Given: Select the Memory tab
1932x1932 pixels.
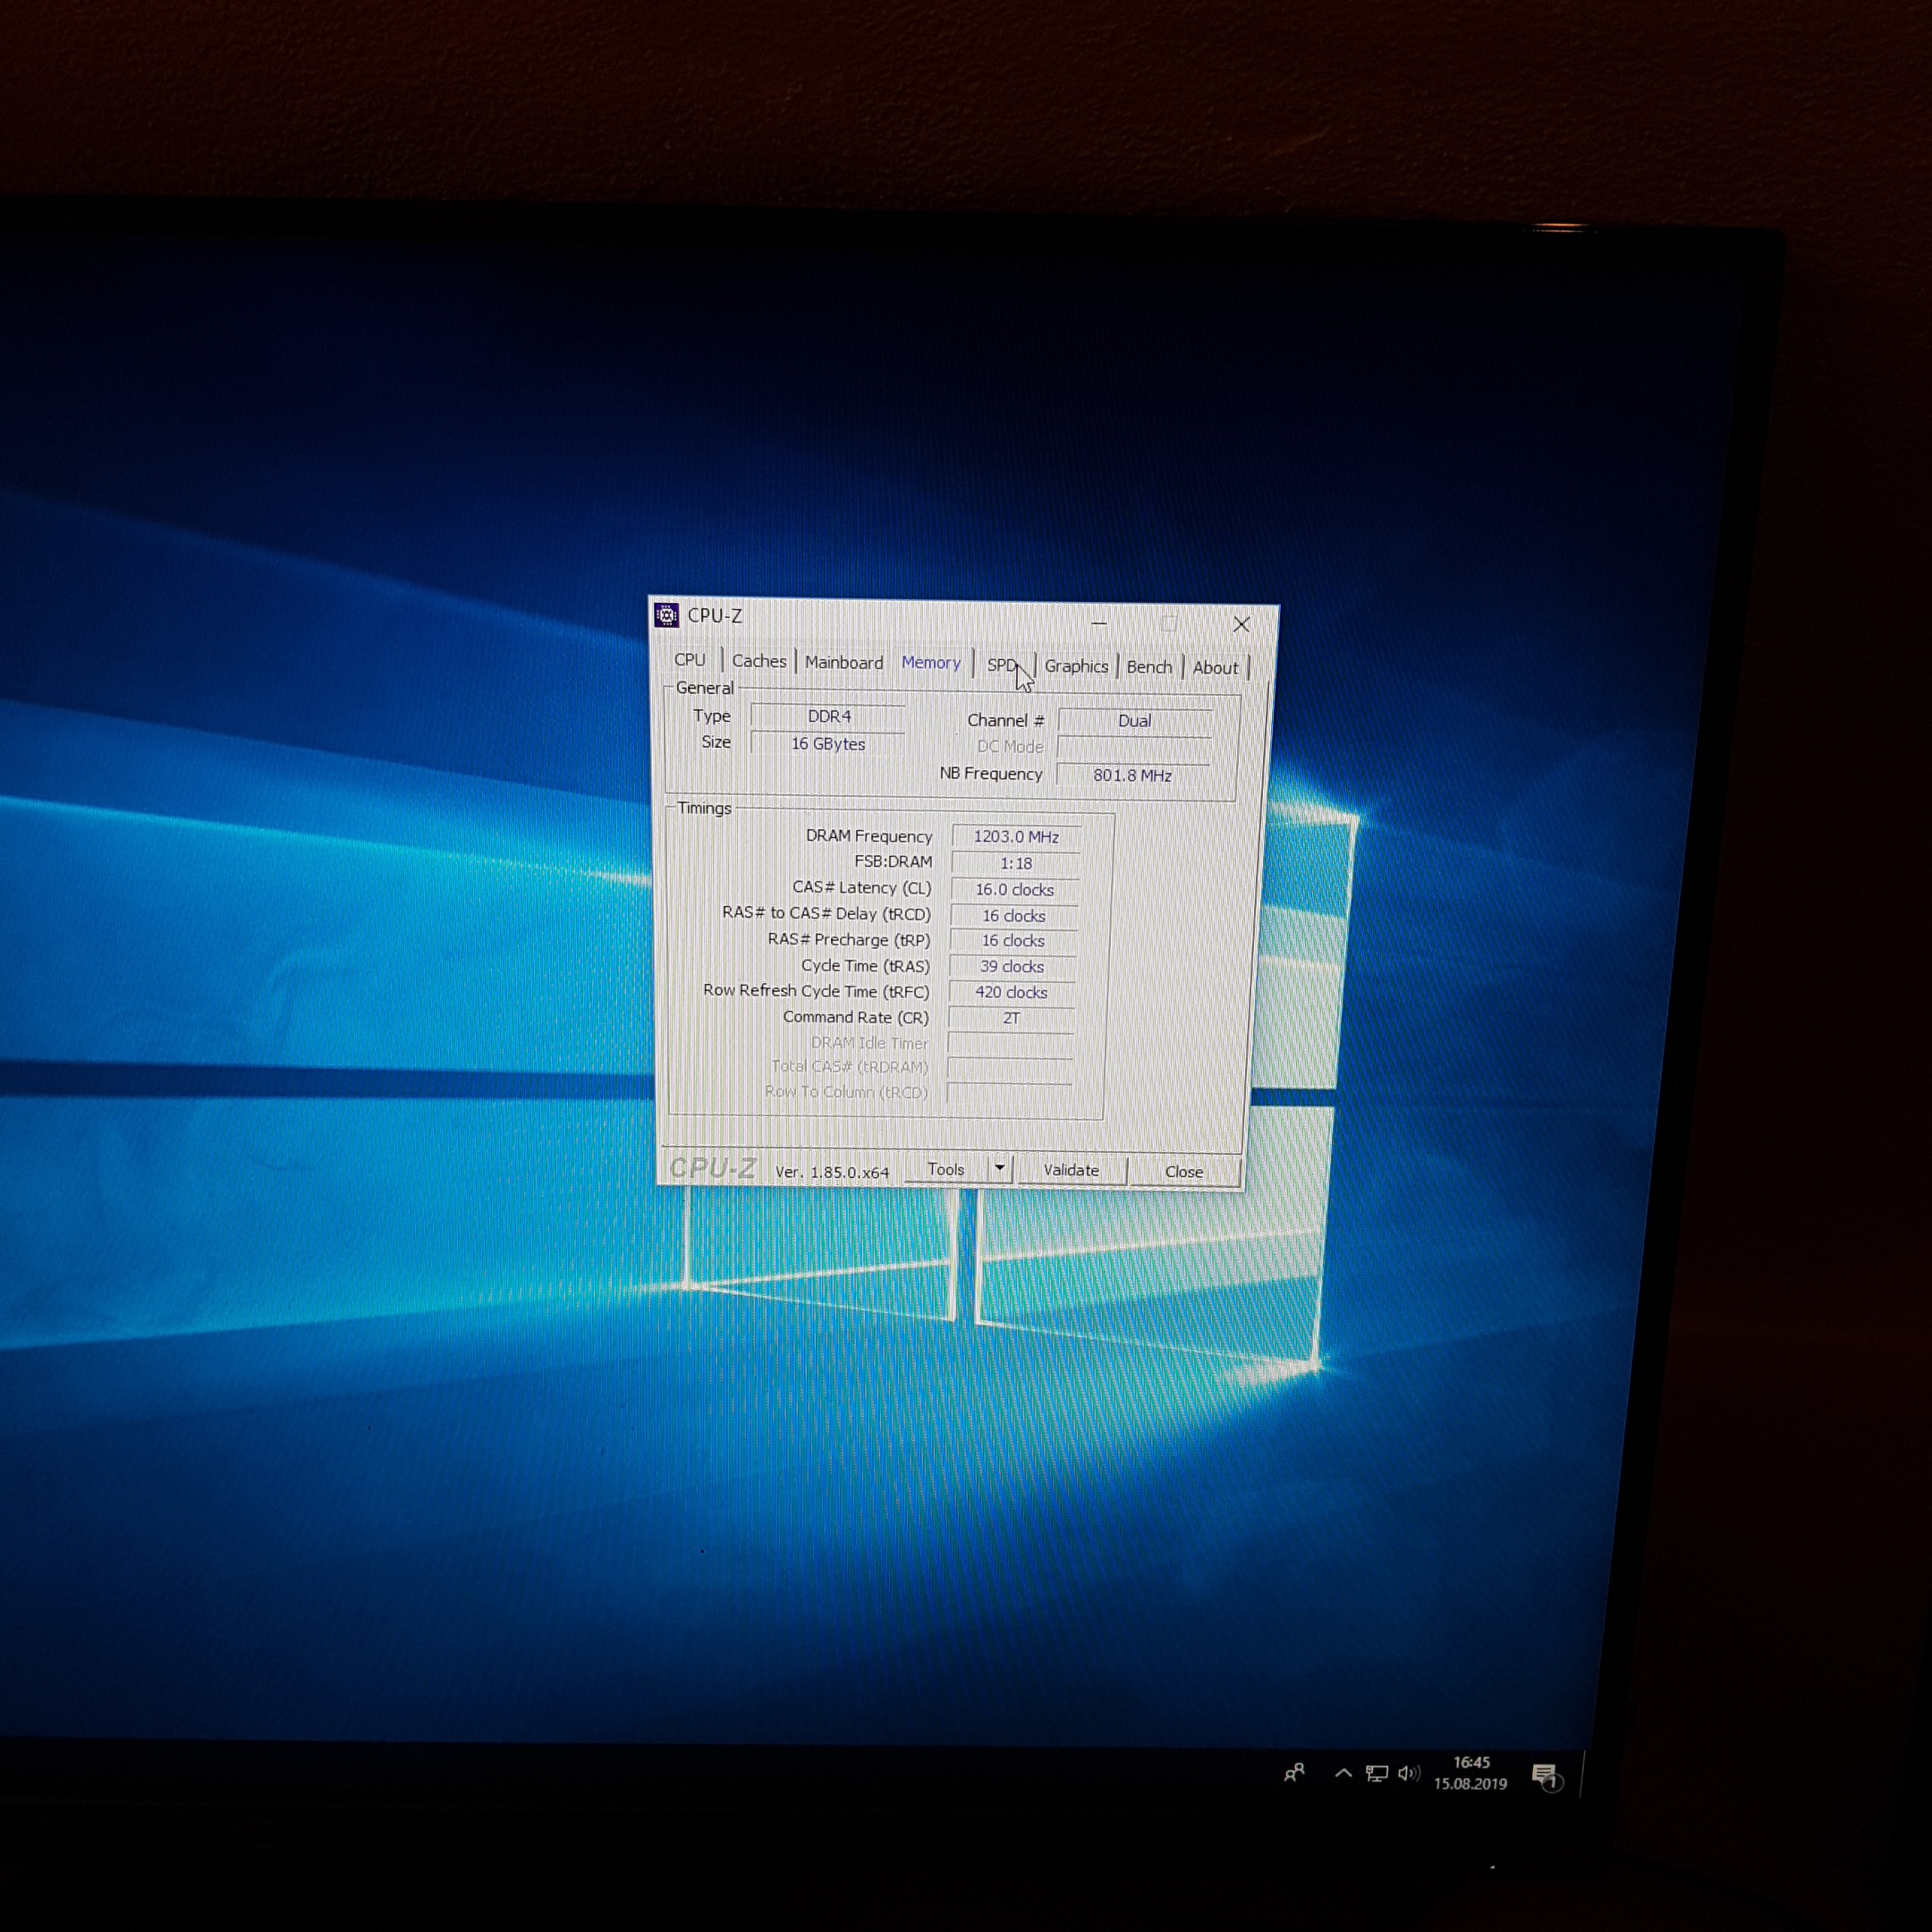Looking at the screenshot, I should pyautogui.click(x=931, y=663).
